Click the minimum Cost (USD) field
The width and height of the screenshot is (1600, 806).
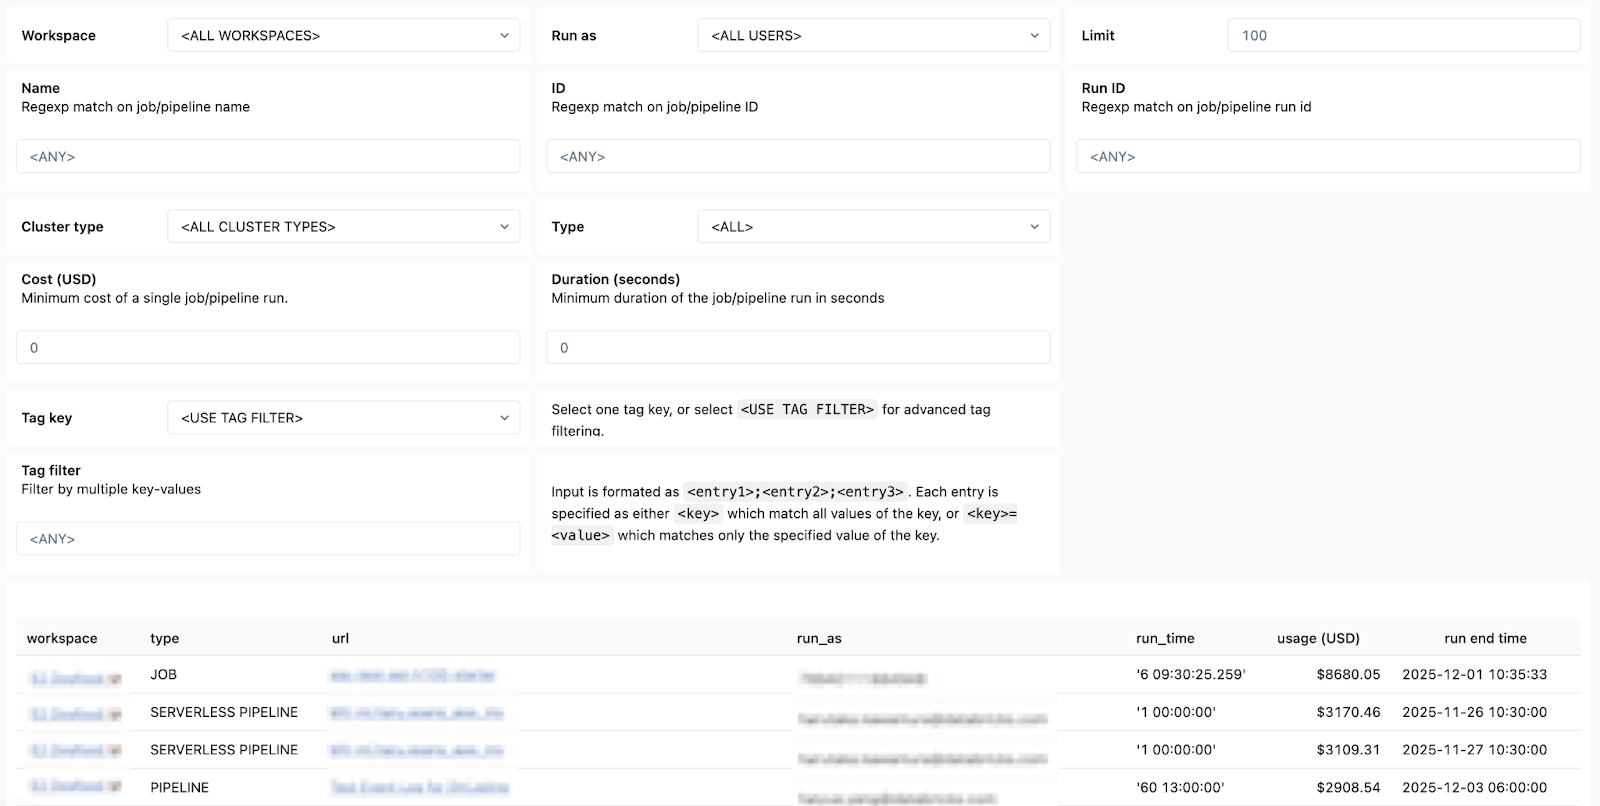(x=268, y=348)
